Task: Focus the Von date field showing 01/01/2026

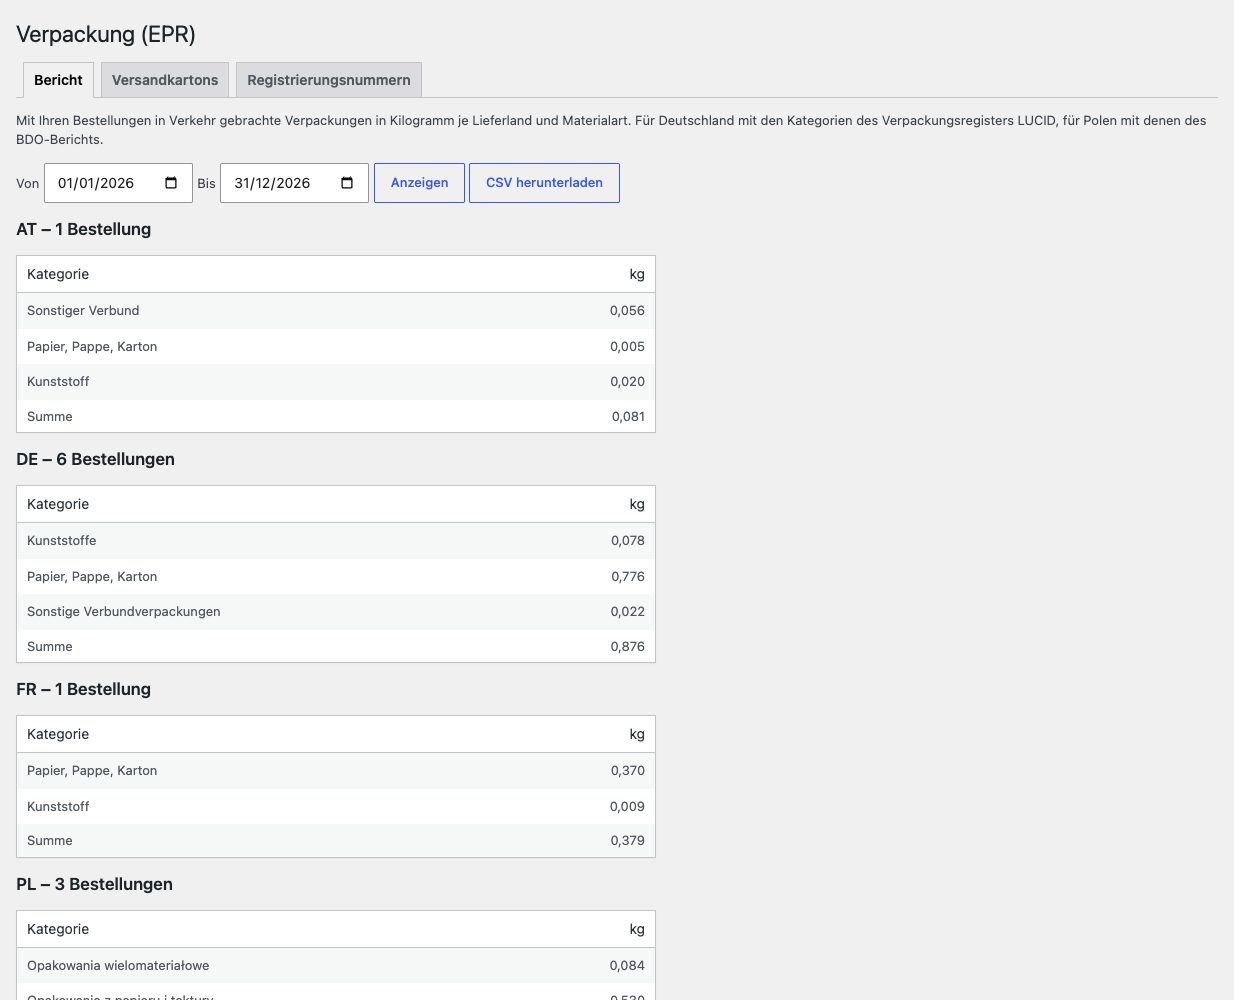Action: [118, 183]
